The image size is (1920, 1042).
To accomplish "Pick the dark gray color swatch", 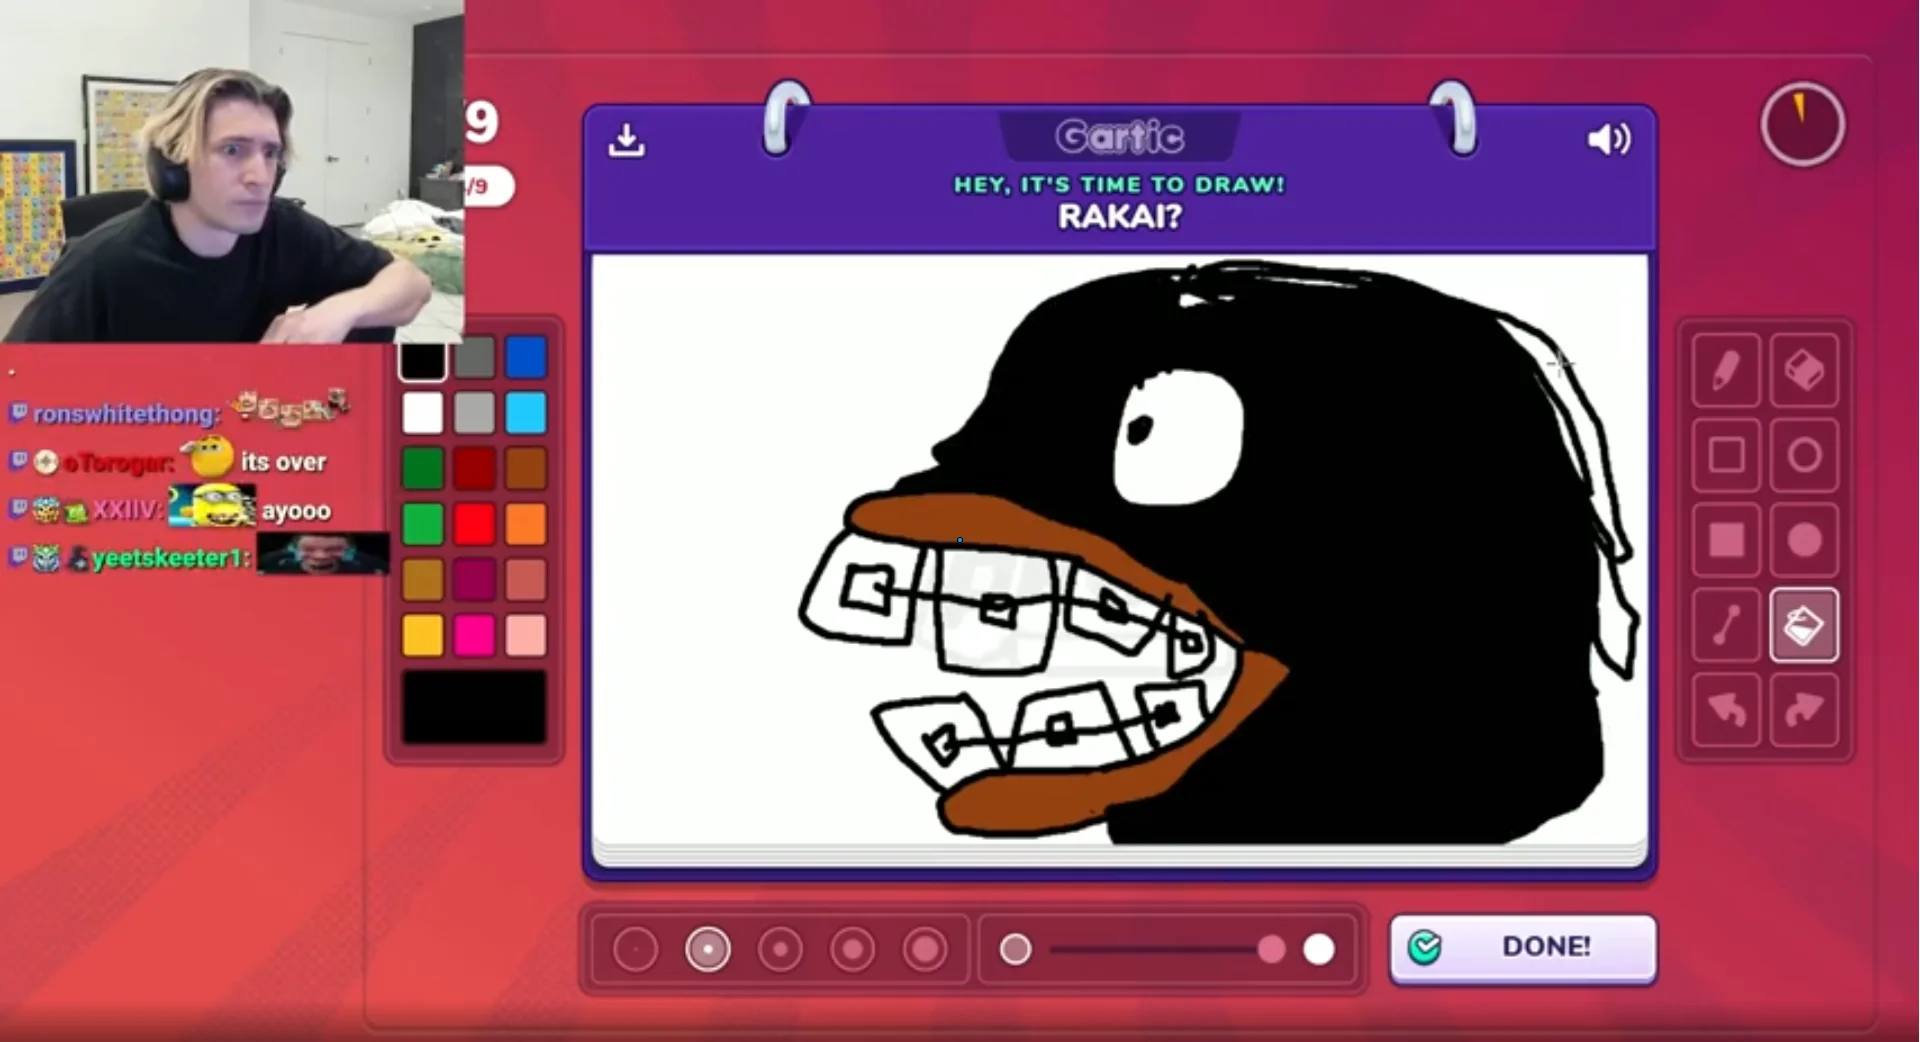I will [474, 358].
